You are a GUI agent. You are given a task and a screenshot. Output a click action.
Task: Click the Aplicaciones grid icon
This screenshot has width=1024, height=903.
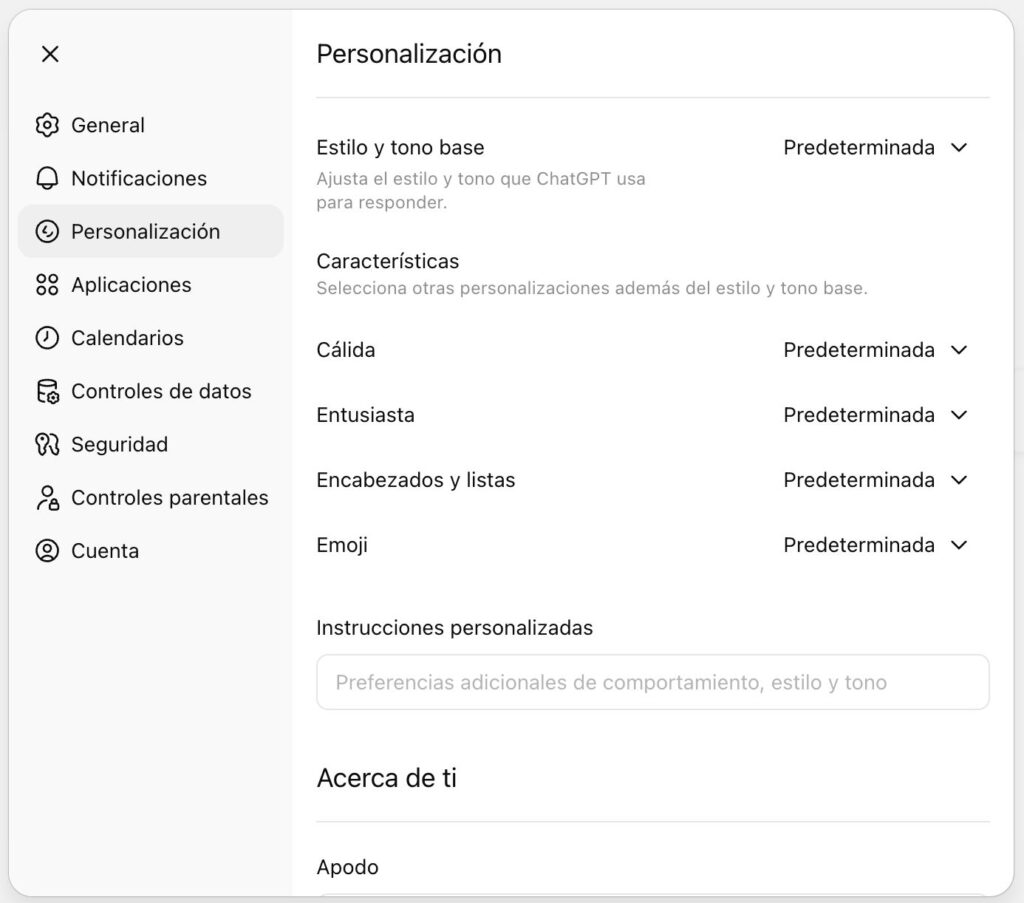[47, 285]
